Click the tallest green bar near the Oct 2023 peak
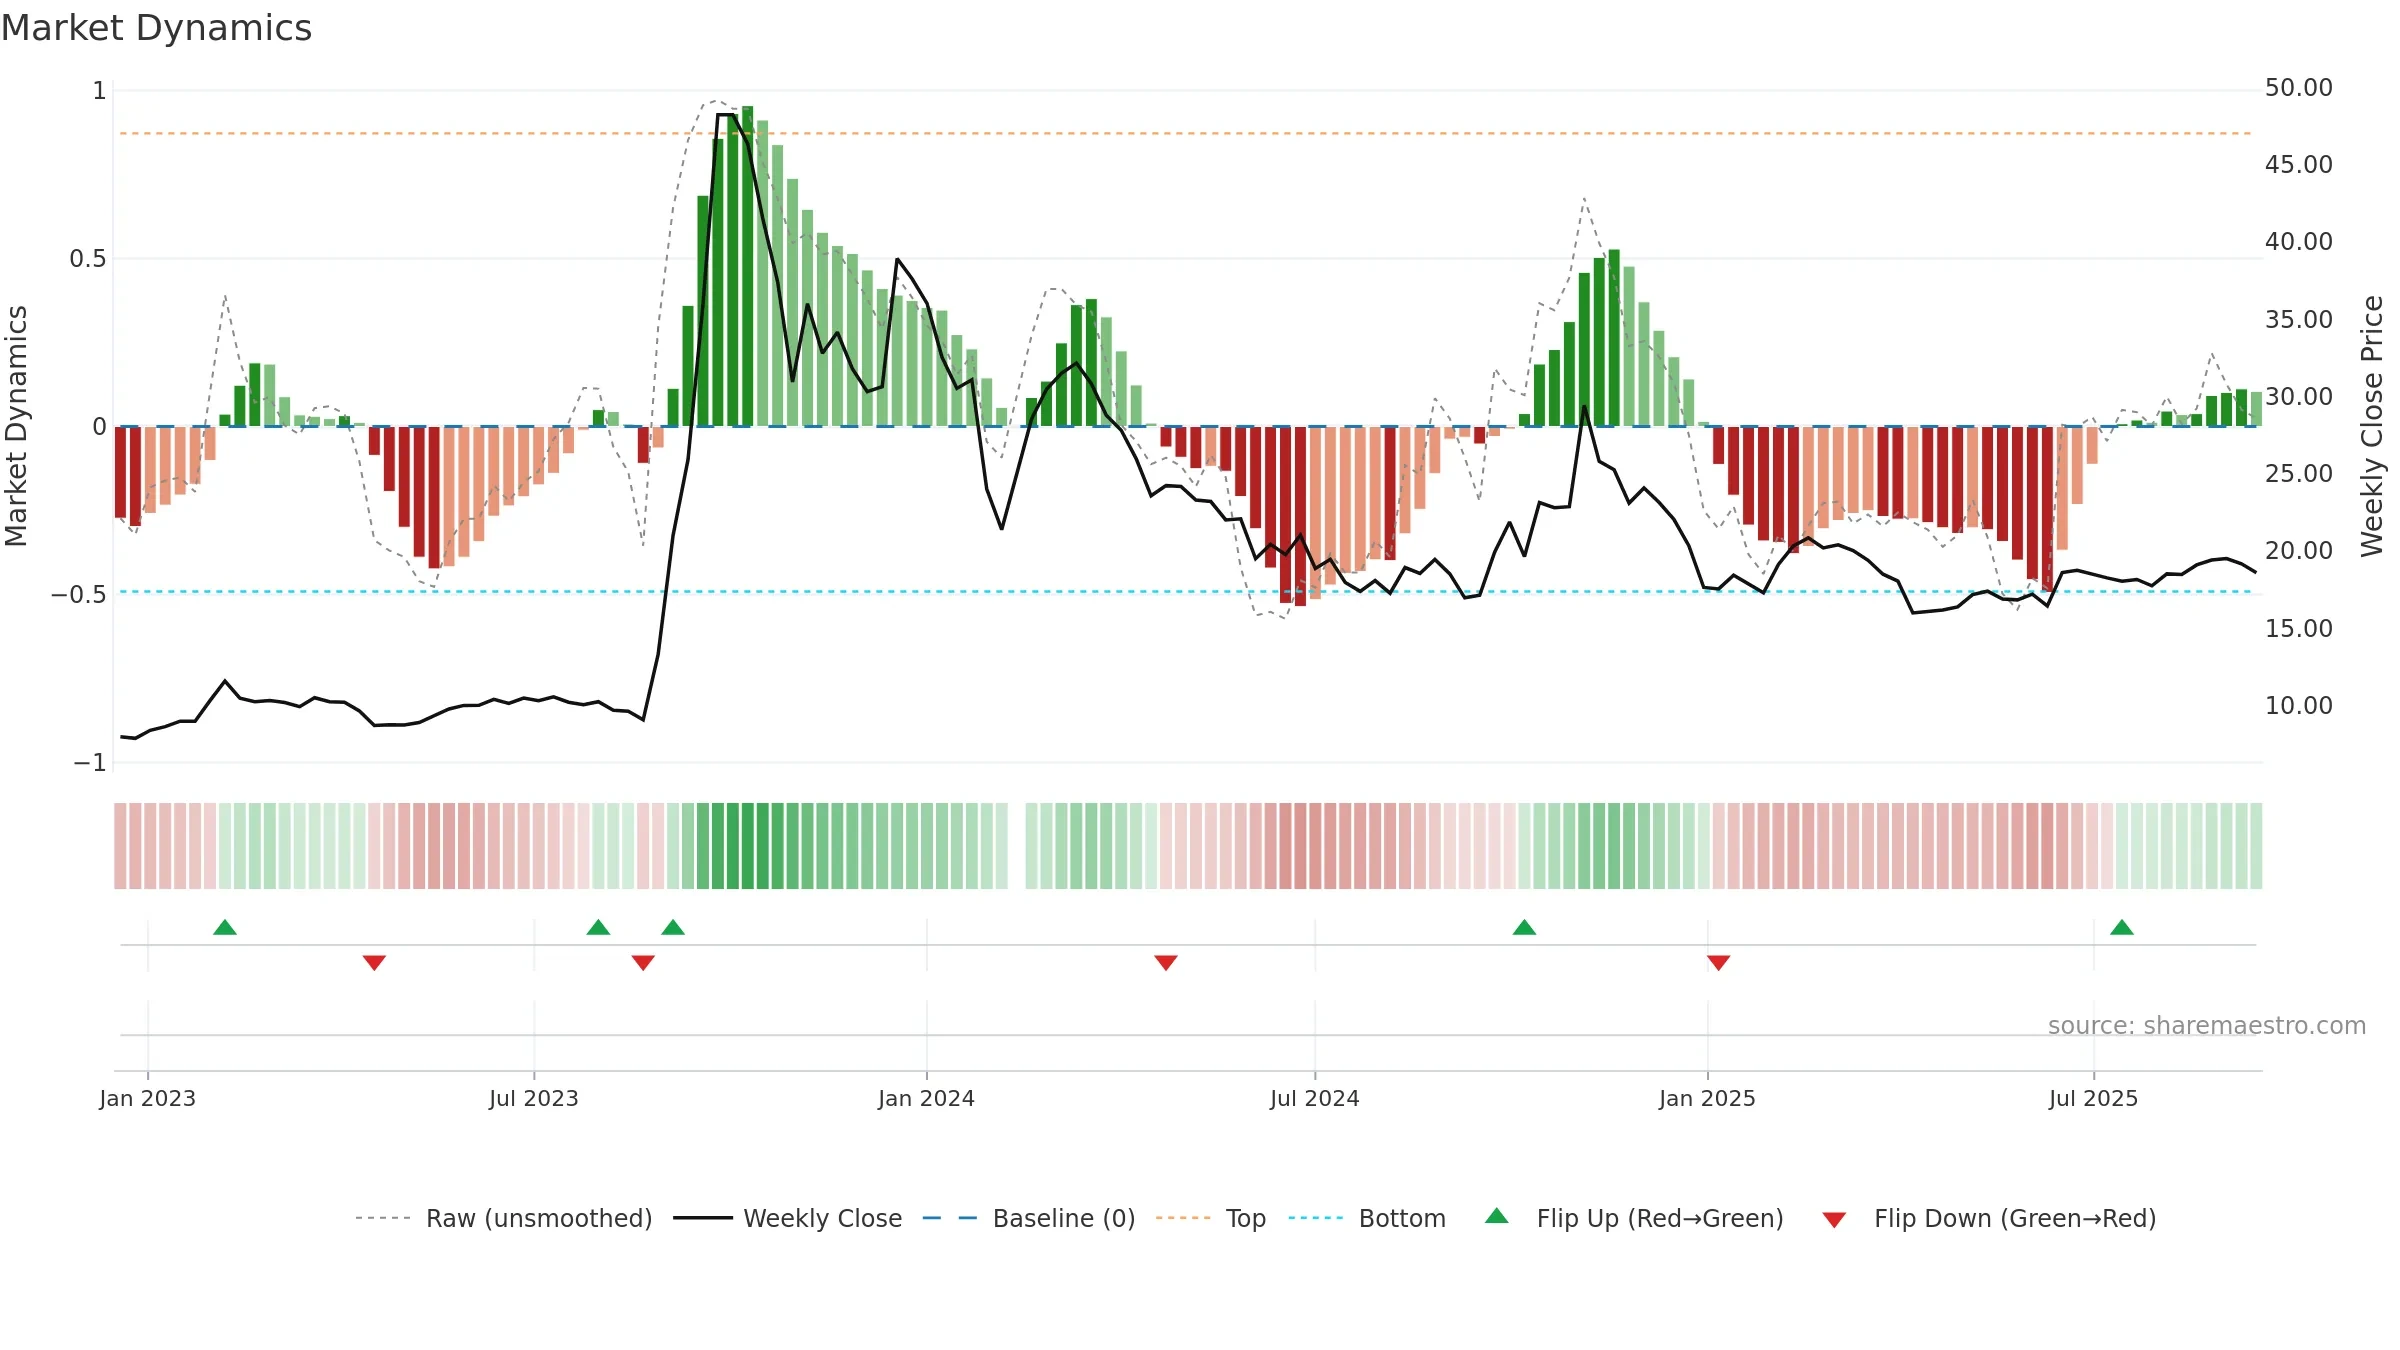The height and width of the screenshot is (1350, 2400). point(748,266)
